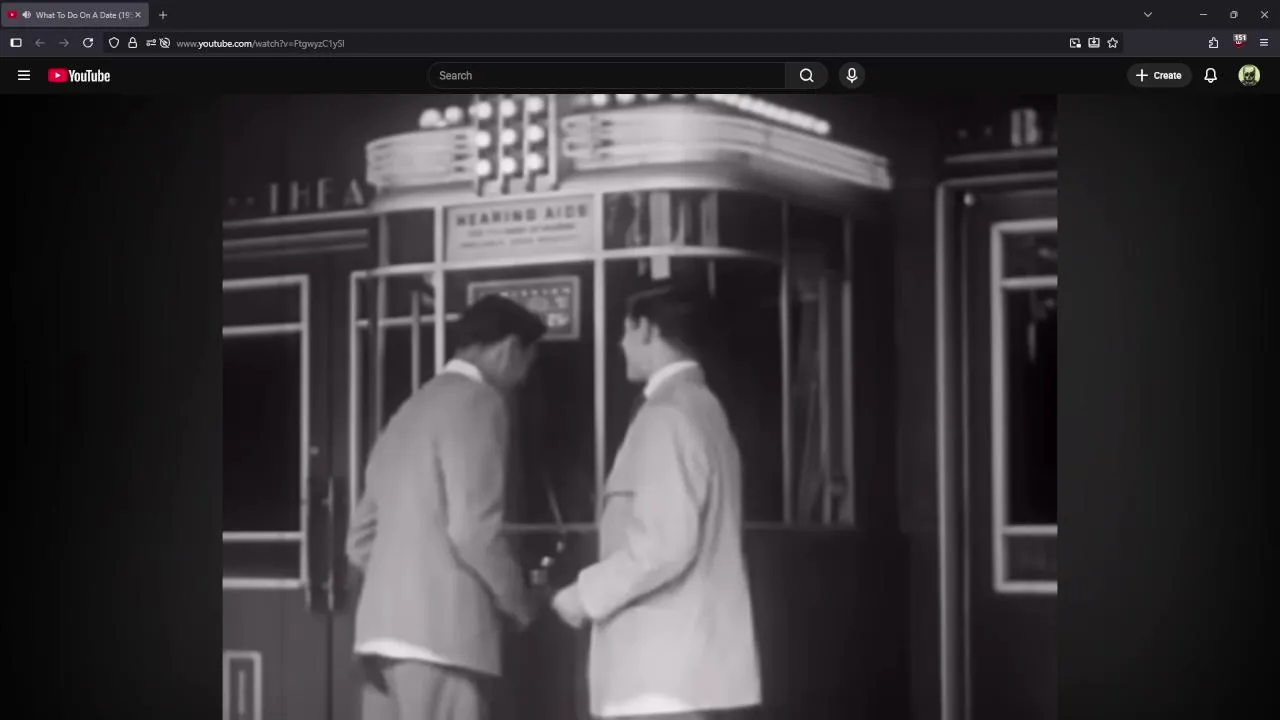Open the account avatar menu
This screenshot has height=720, width=1280.
pyautogui.click(x=1249, y=75)
